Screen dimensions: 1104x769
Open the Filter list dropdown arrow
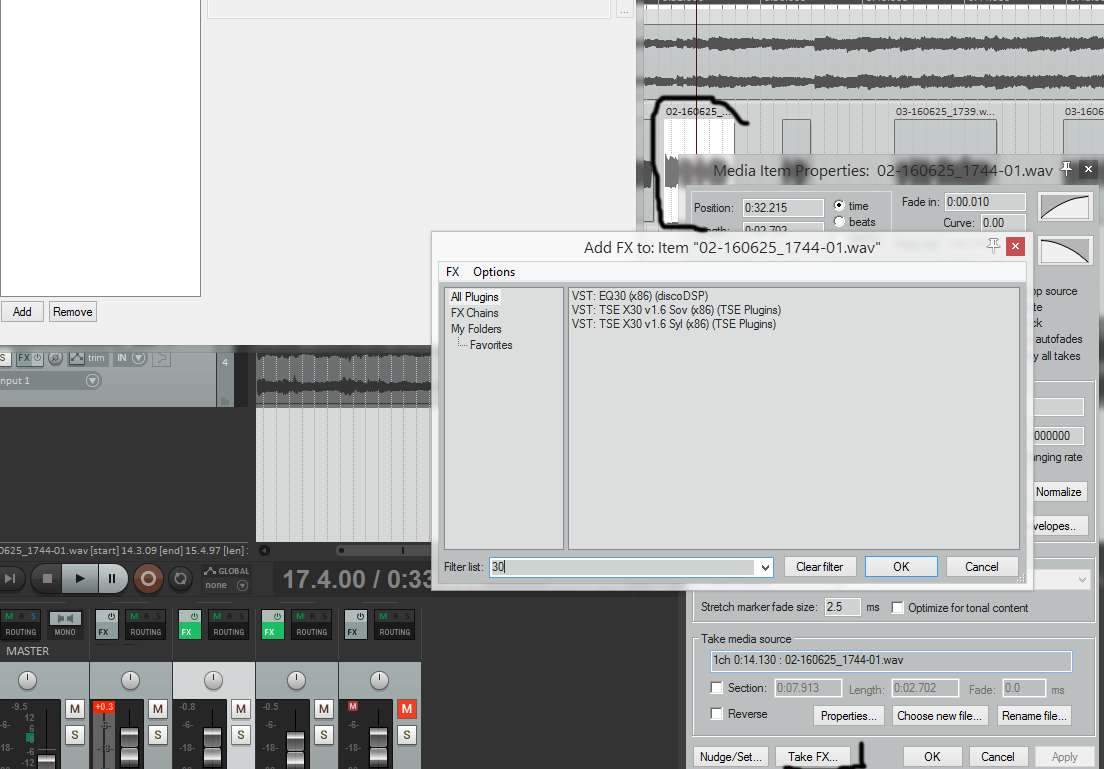(765, 567)
